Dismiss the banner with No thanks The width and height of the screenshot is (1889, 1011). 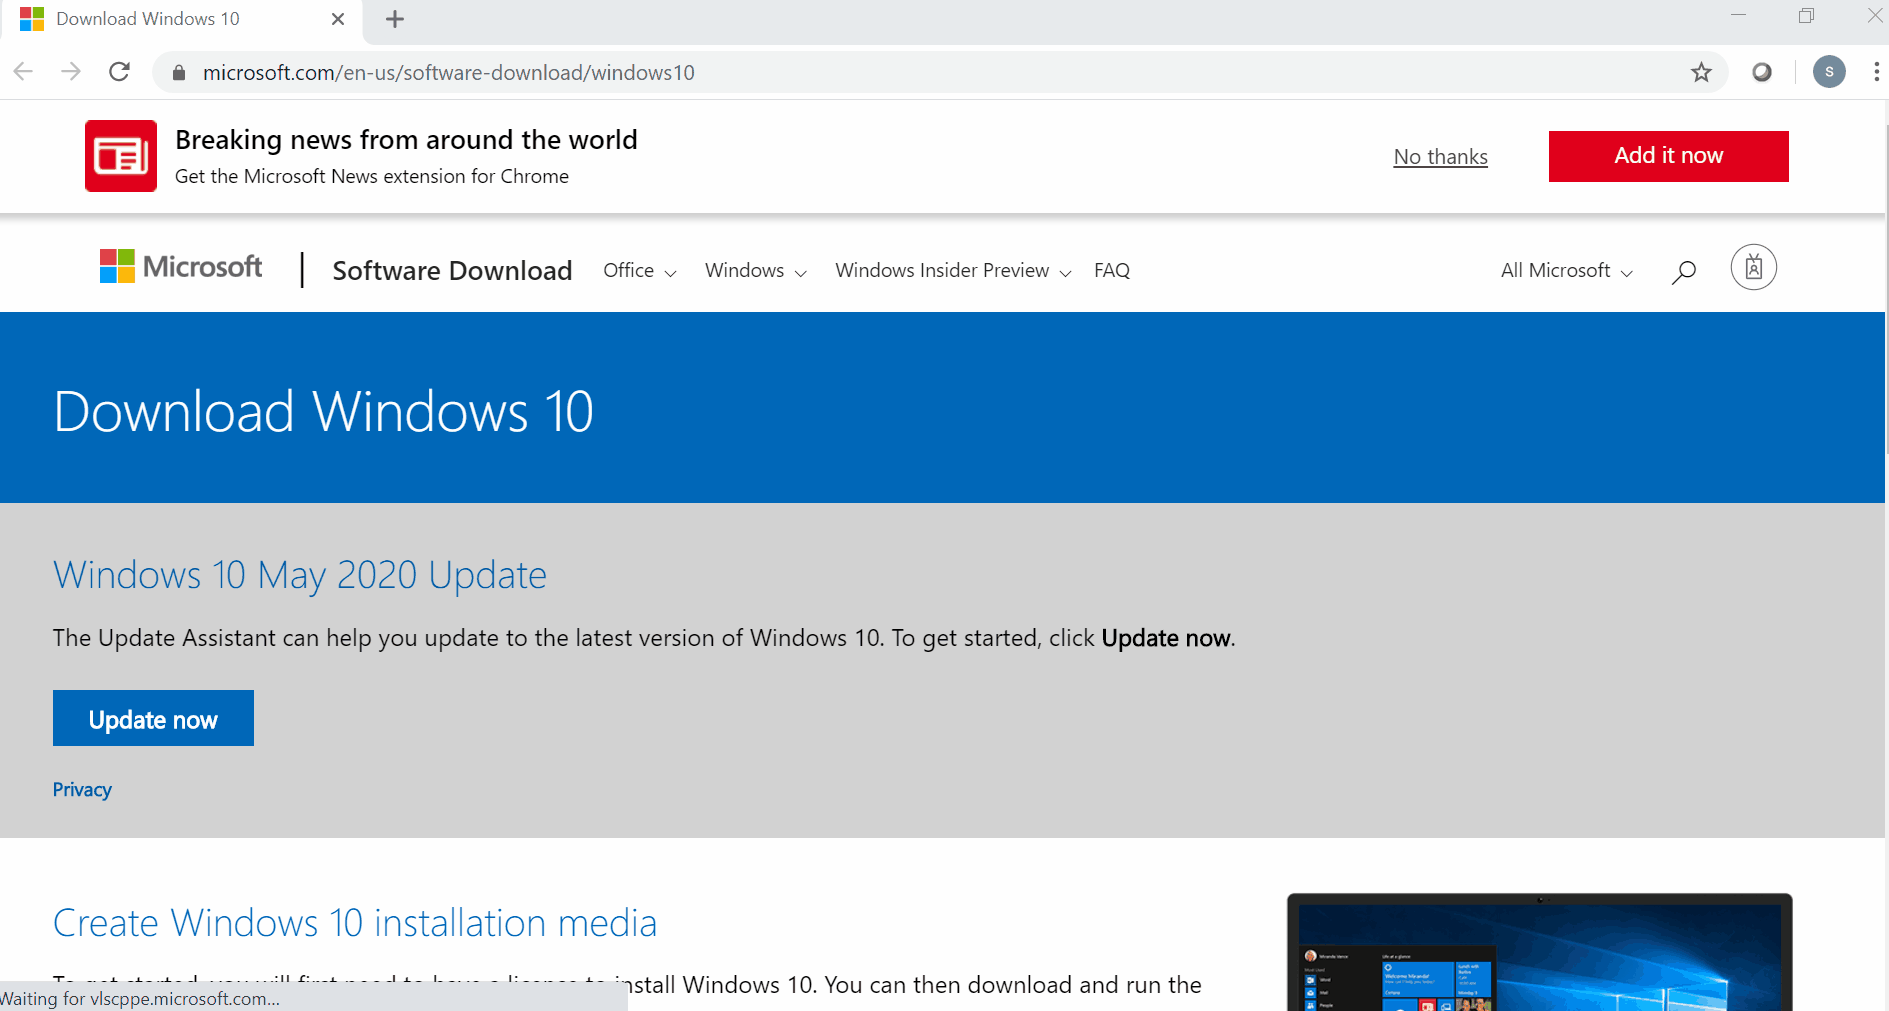(1440, 157)
